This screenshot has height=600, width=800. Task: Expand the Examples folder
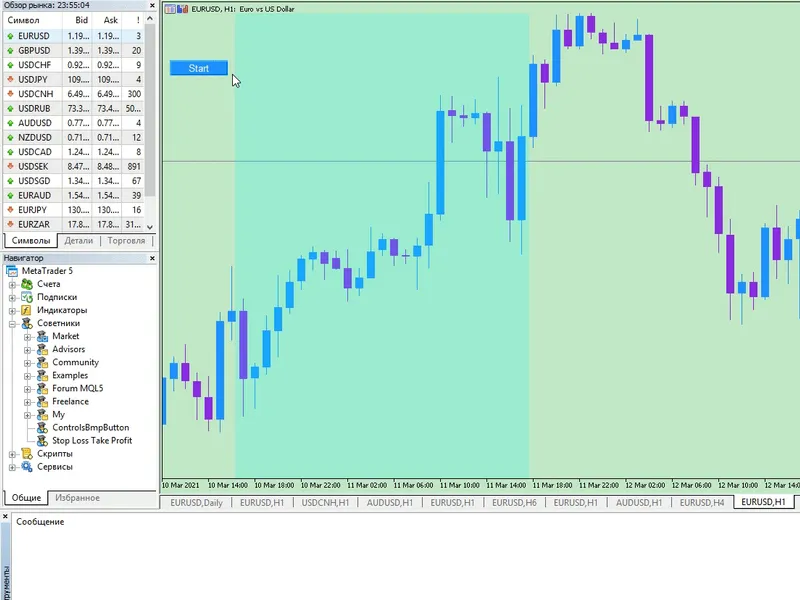point(28,376)
